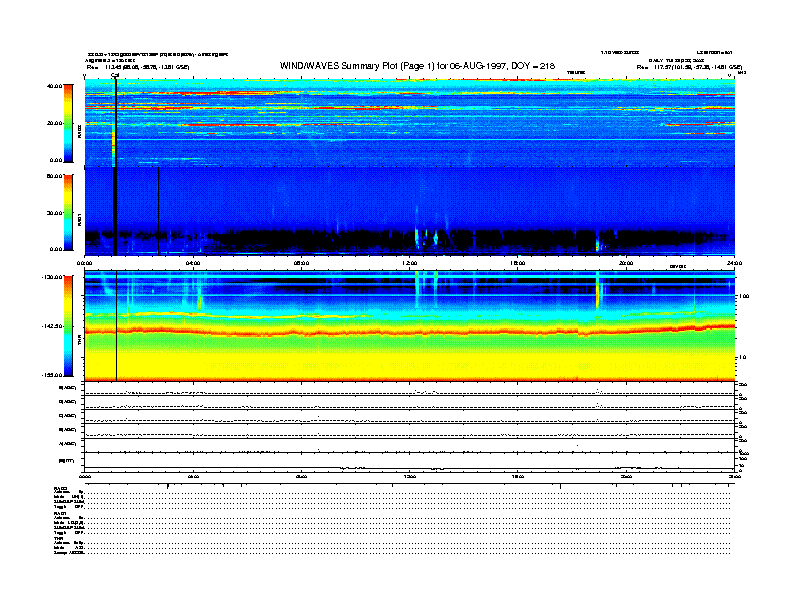Select the 40.00 label on RAD2 scale
Image resolution: width=792 pixels, height=612 pixels.
pos(54,86)
